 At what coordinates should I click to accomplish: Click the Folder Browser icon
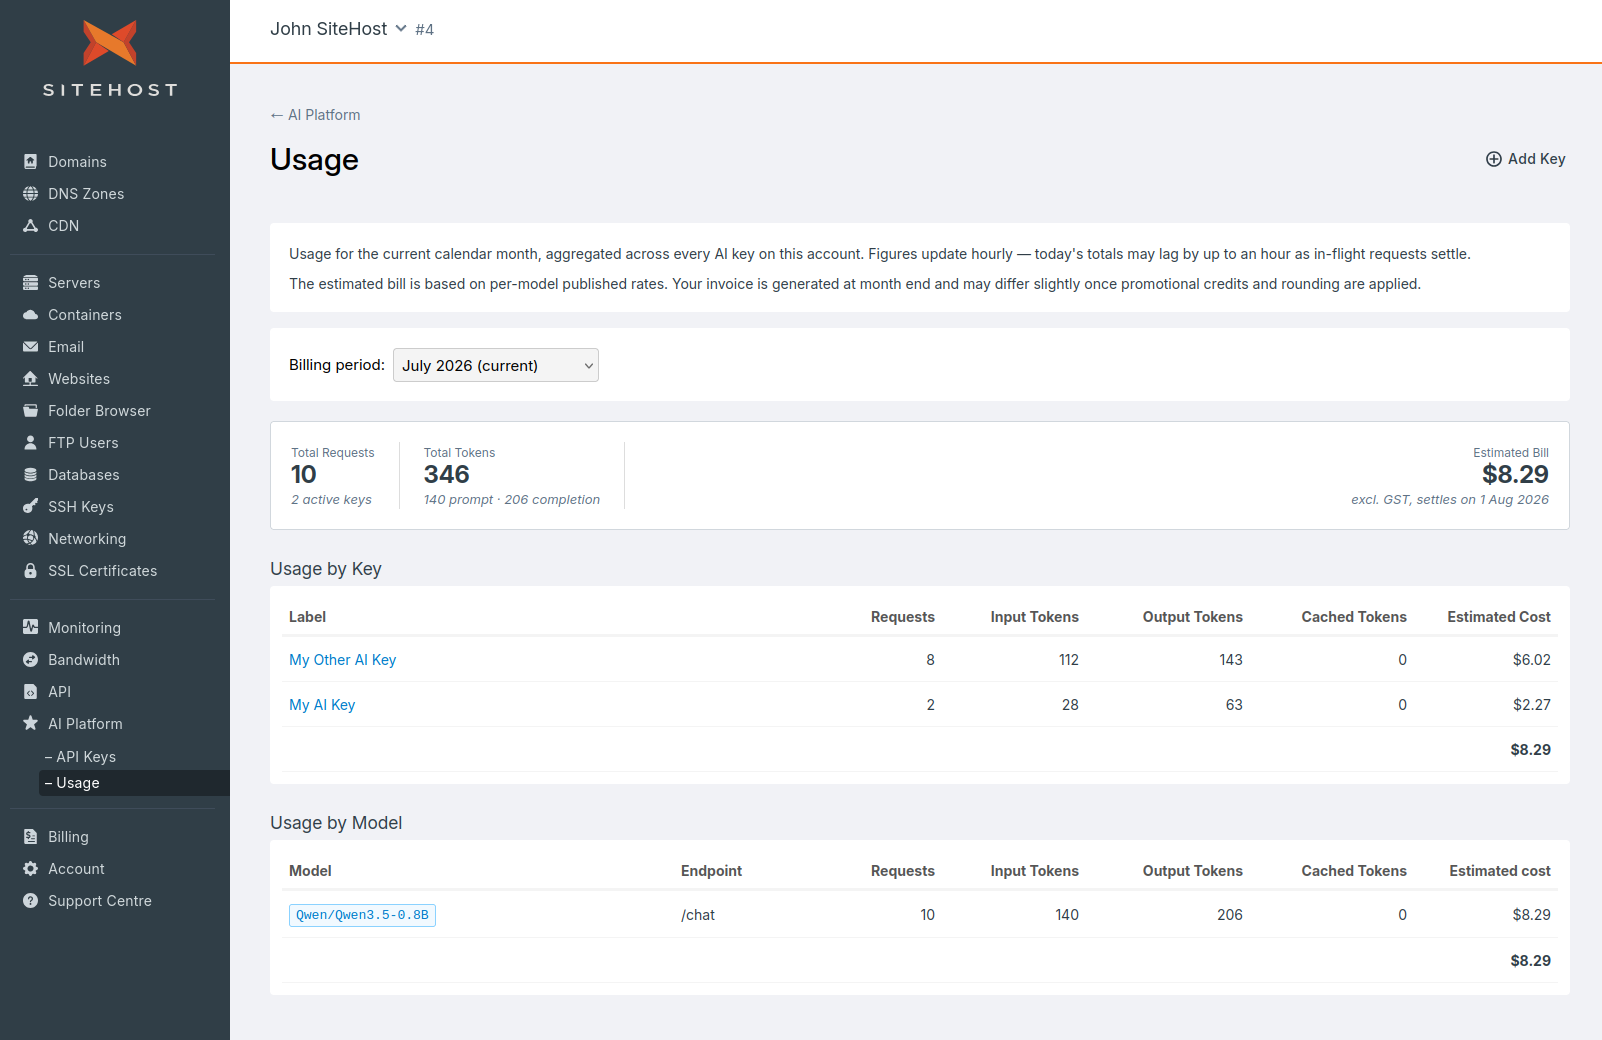pyautogui.click(x=31, y=411)
